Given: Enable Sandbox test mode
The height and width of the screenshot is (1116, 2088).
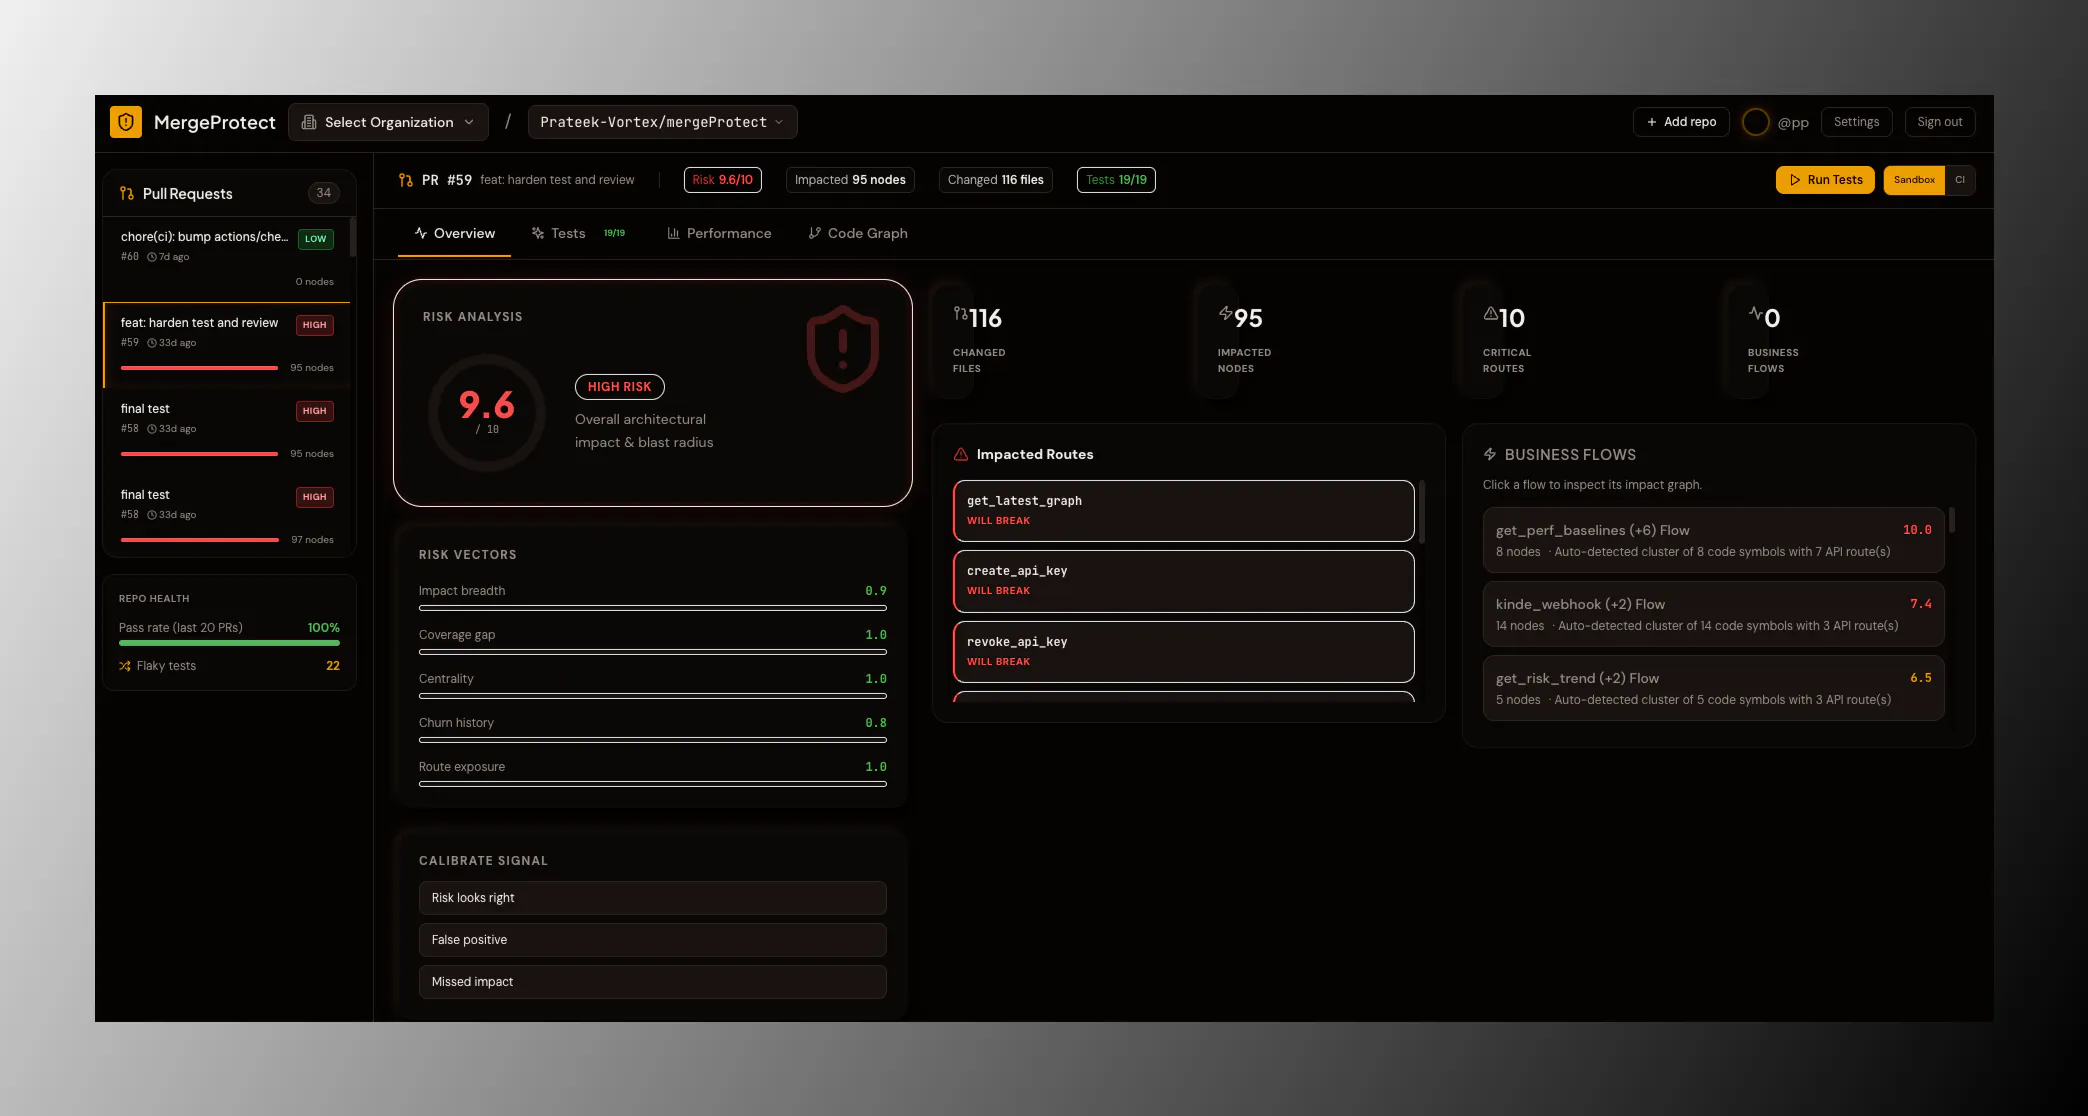Looking at the screenshot, I should [1914, 180].
